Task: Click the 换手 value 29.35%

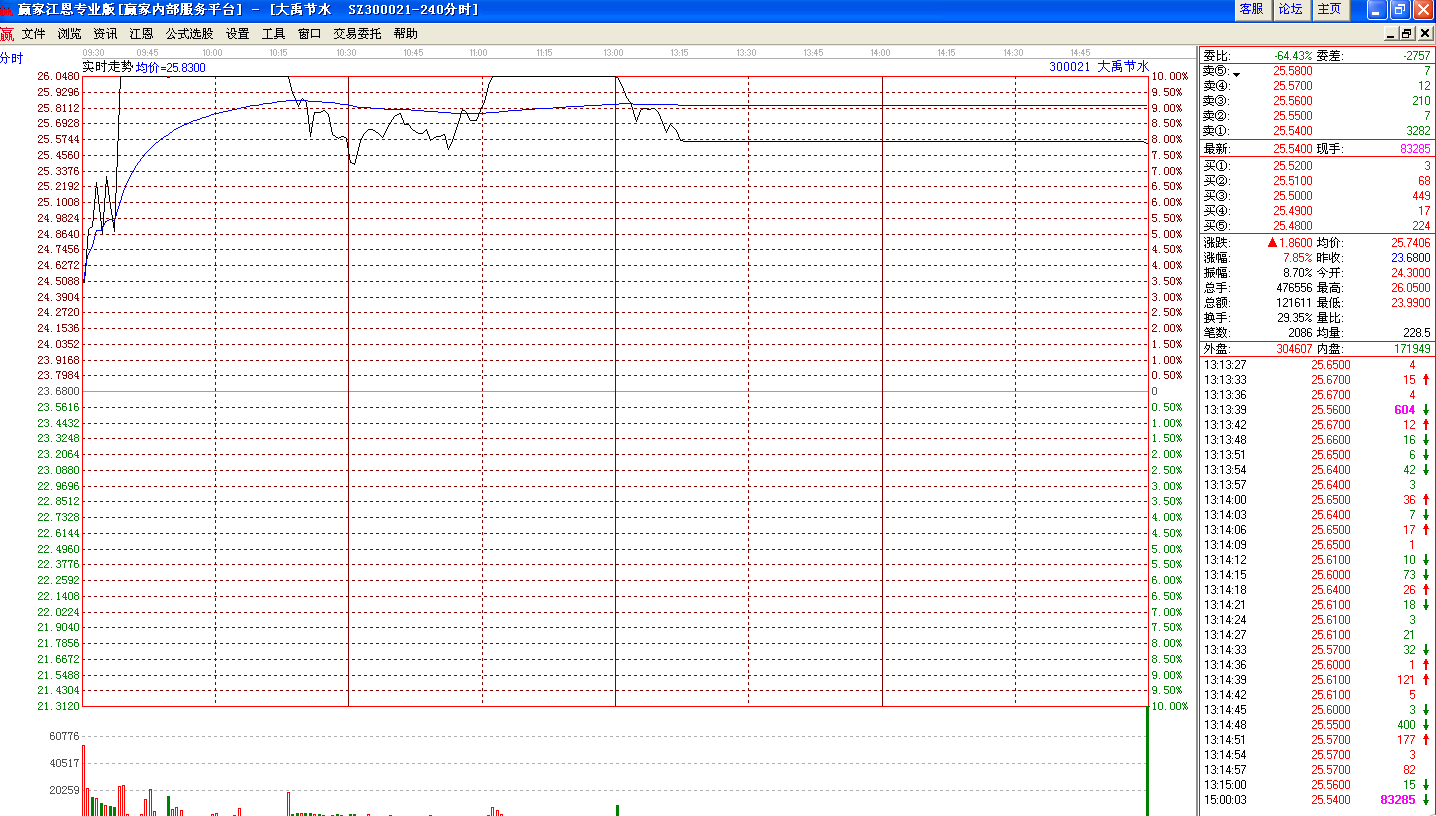Action: click(1294, 318)
